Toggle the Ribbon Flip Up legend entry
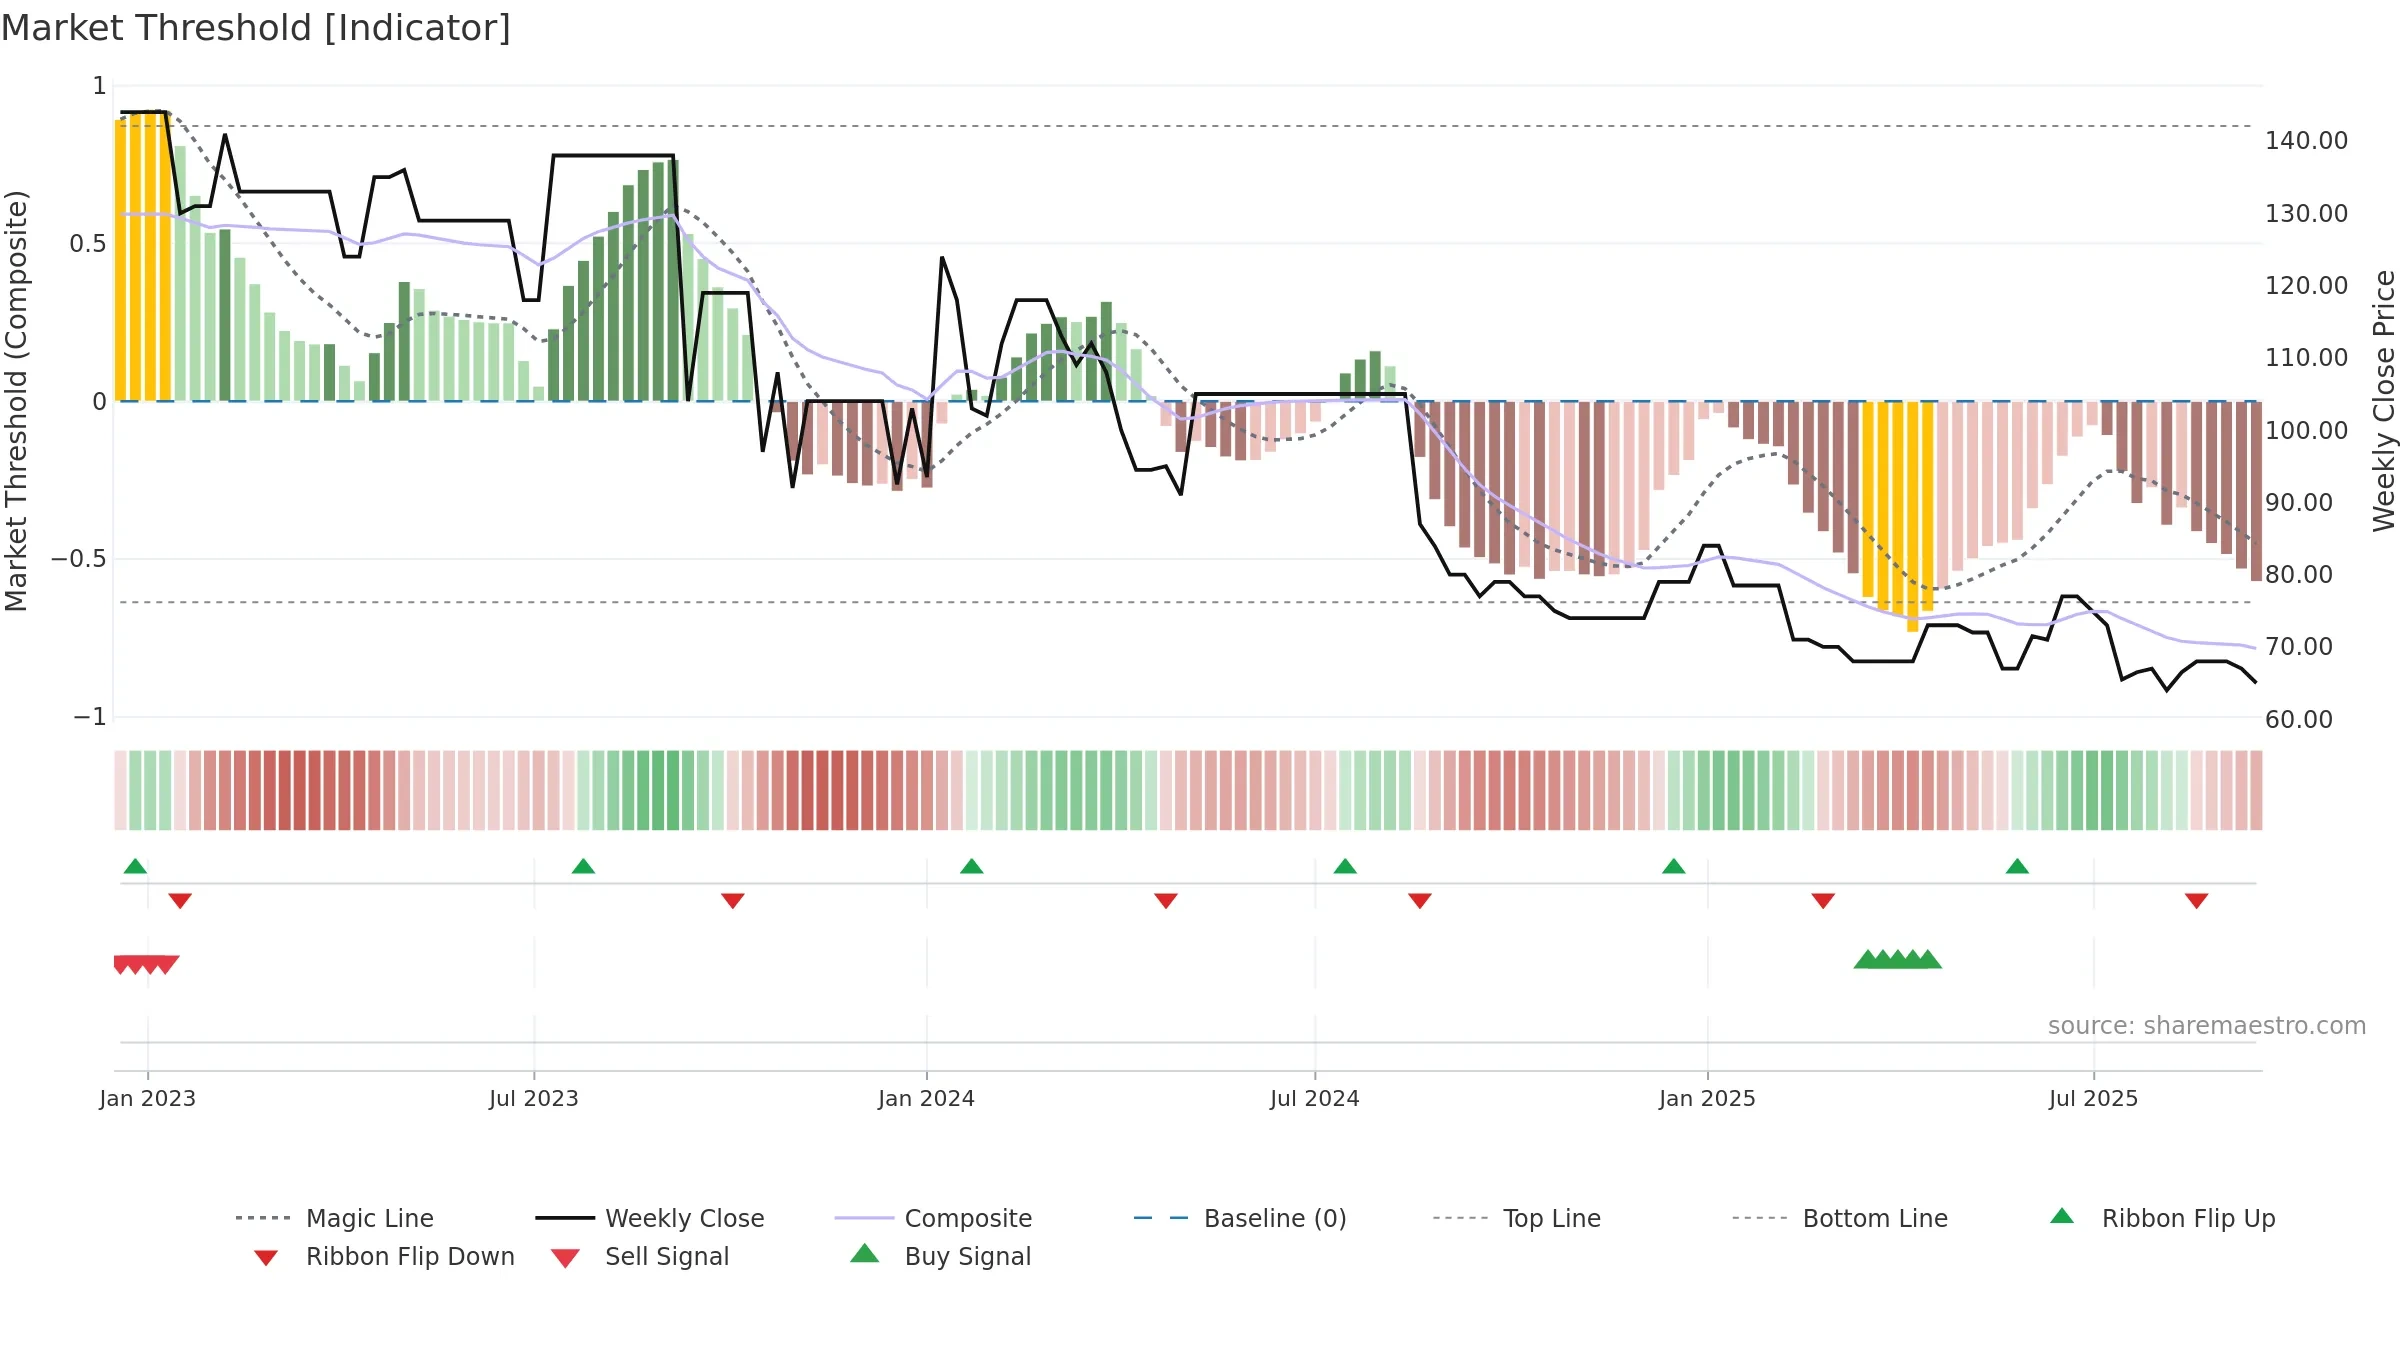The height and width of the screenshot is (1350, 2400). (x=2163, y=1218)
